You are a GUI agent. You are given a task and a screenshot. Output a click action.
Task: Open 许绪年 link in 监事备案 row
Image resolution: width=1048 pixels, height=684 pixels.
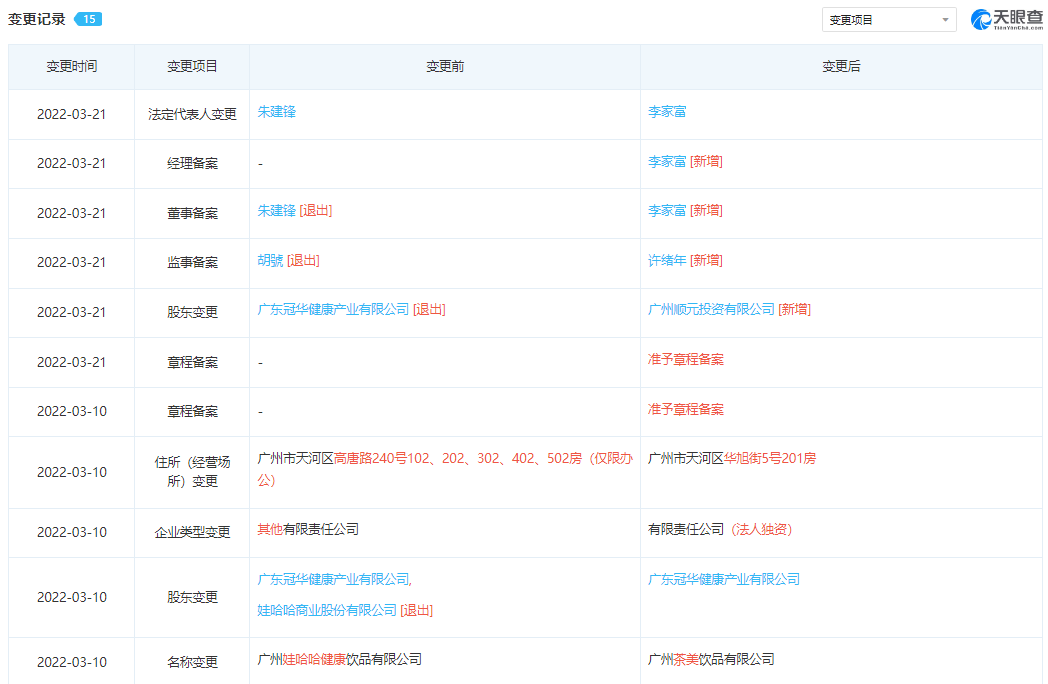667,260
